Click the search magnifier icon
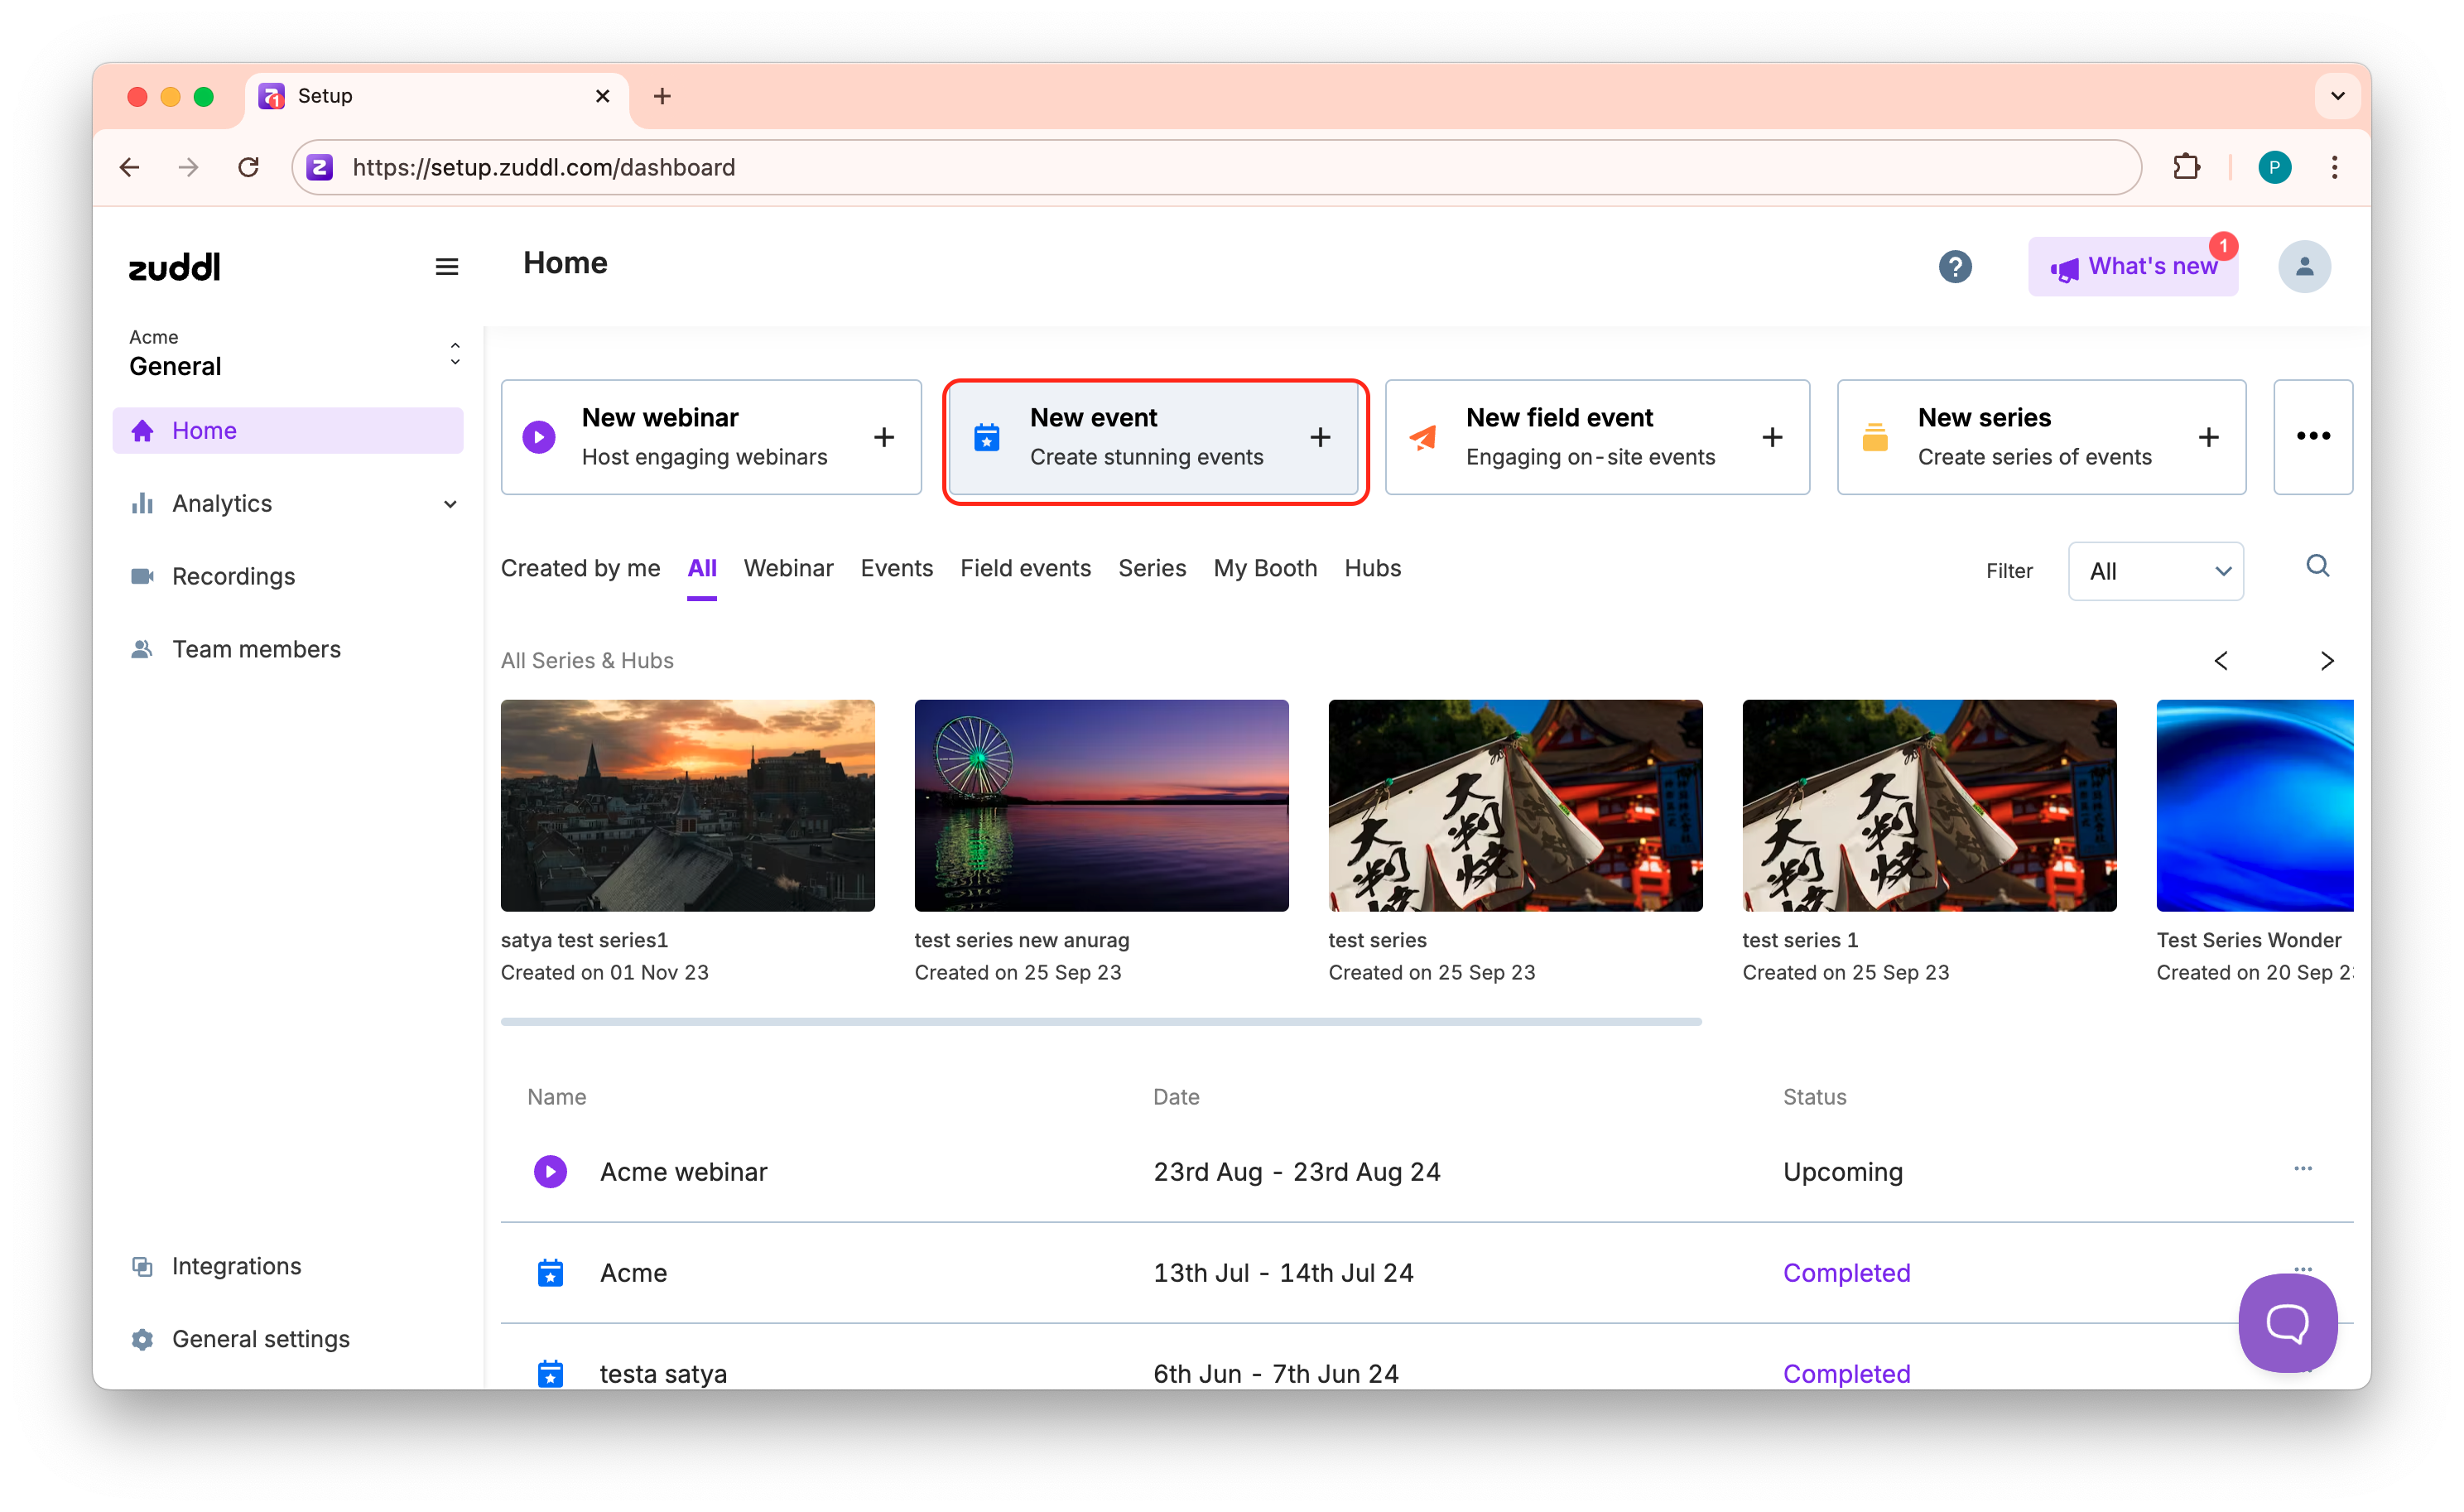 (2317, 566)
